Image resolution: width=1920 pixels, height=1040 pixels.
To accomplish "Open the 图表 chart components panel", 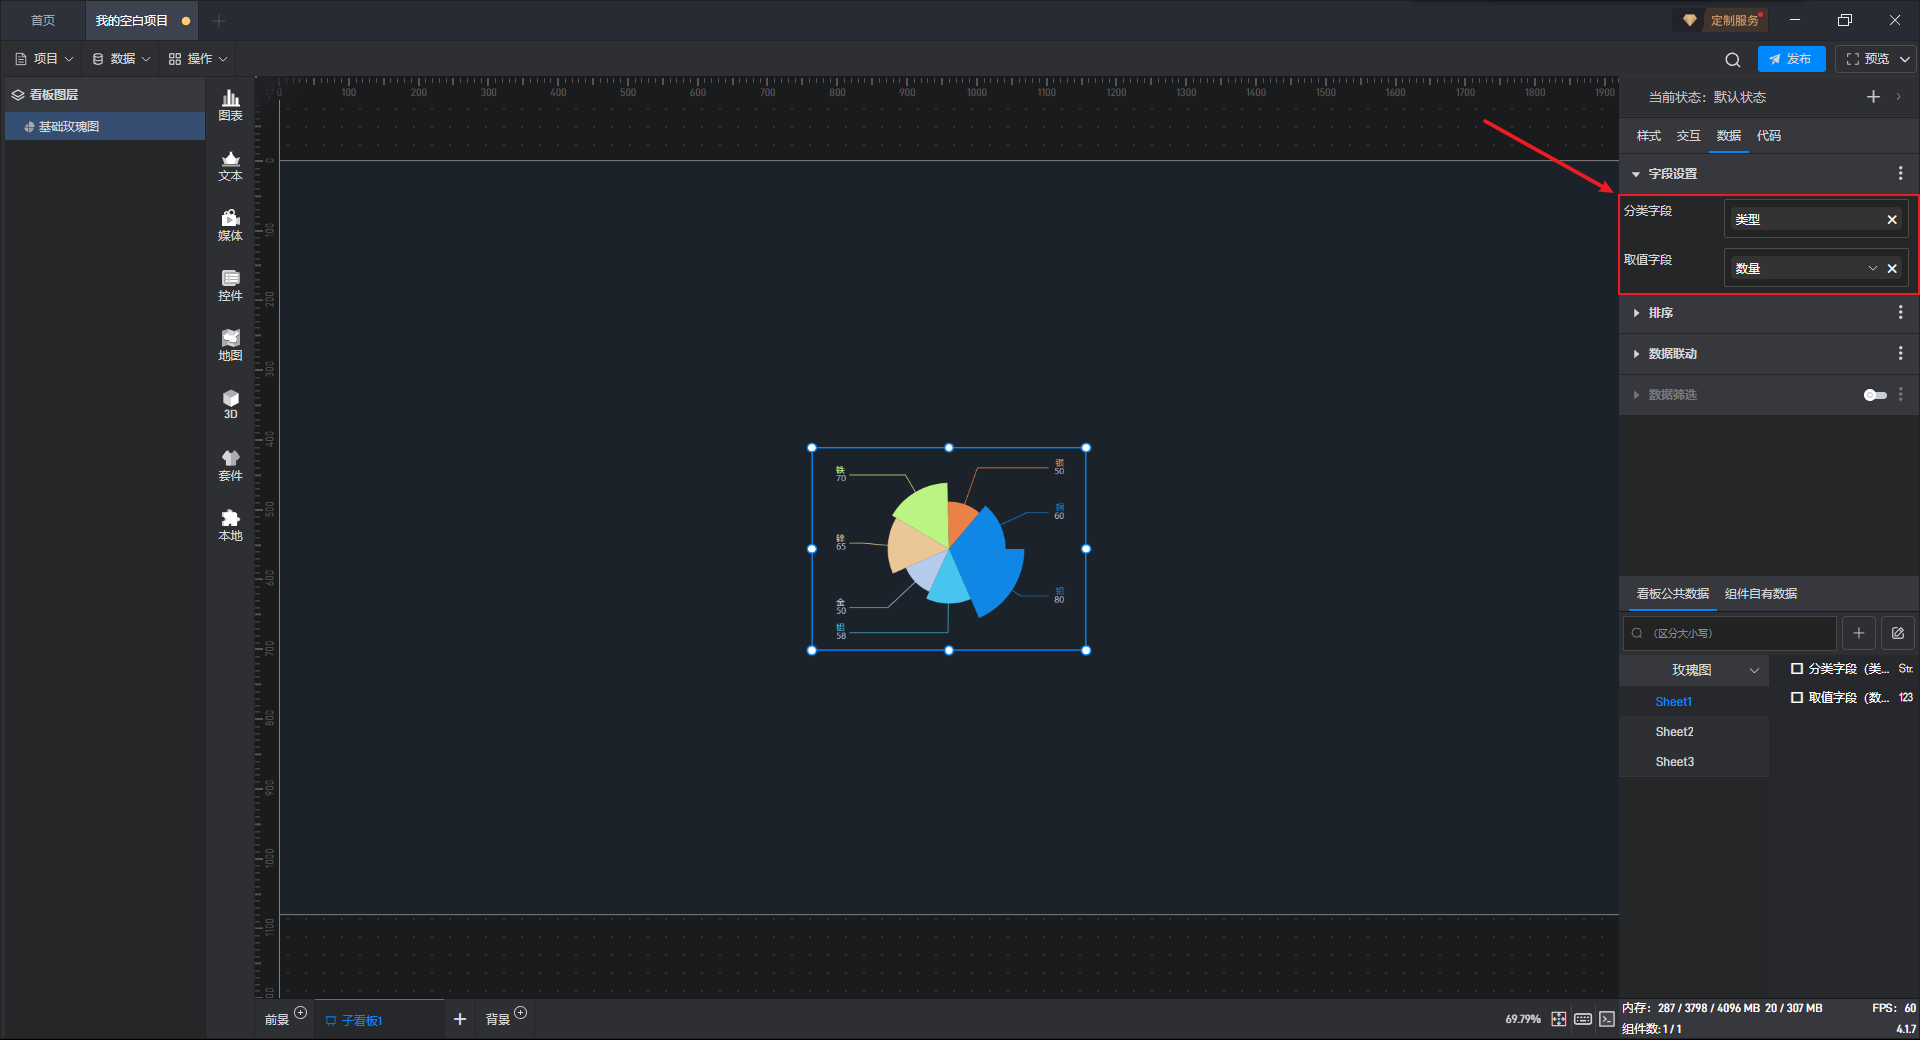I will (230, 105).
